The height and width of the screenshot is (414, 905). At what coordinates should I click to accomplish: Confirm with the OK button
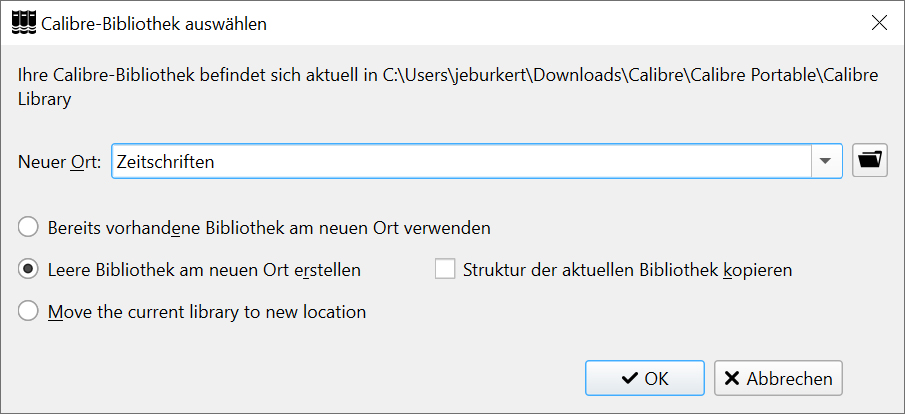[645, 379]
